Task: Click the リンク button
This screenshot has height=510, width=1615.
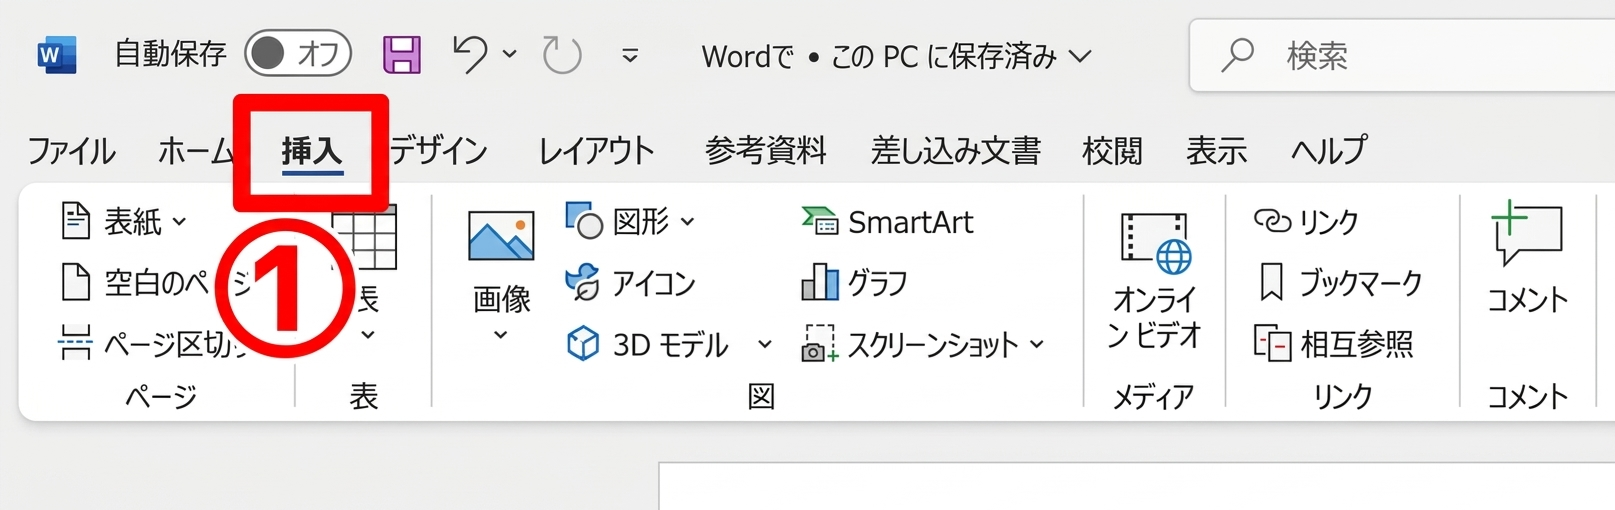Action: click(1307, 221)
